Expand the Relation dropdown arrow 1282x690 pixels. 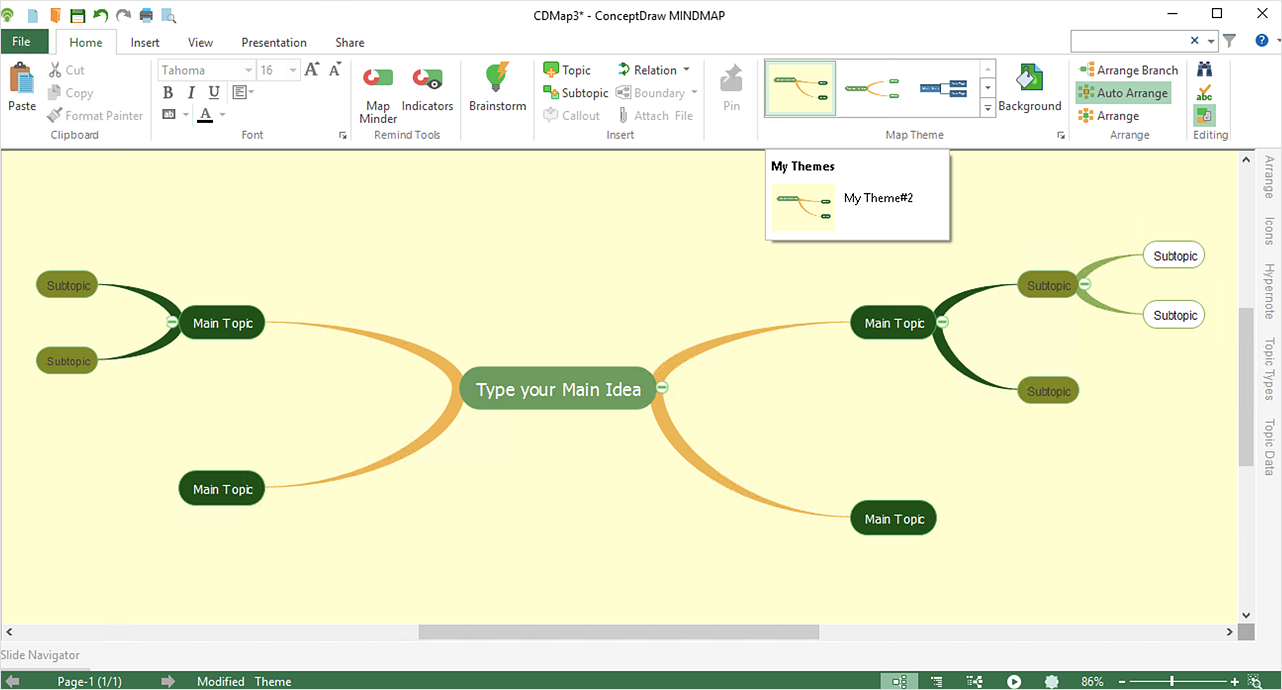point(686,70)
